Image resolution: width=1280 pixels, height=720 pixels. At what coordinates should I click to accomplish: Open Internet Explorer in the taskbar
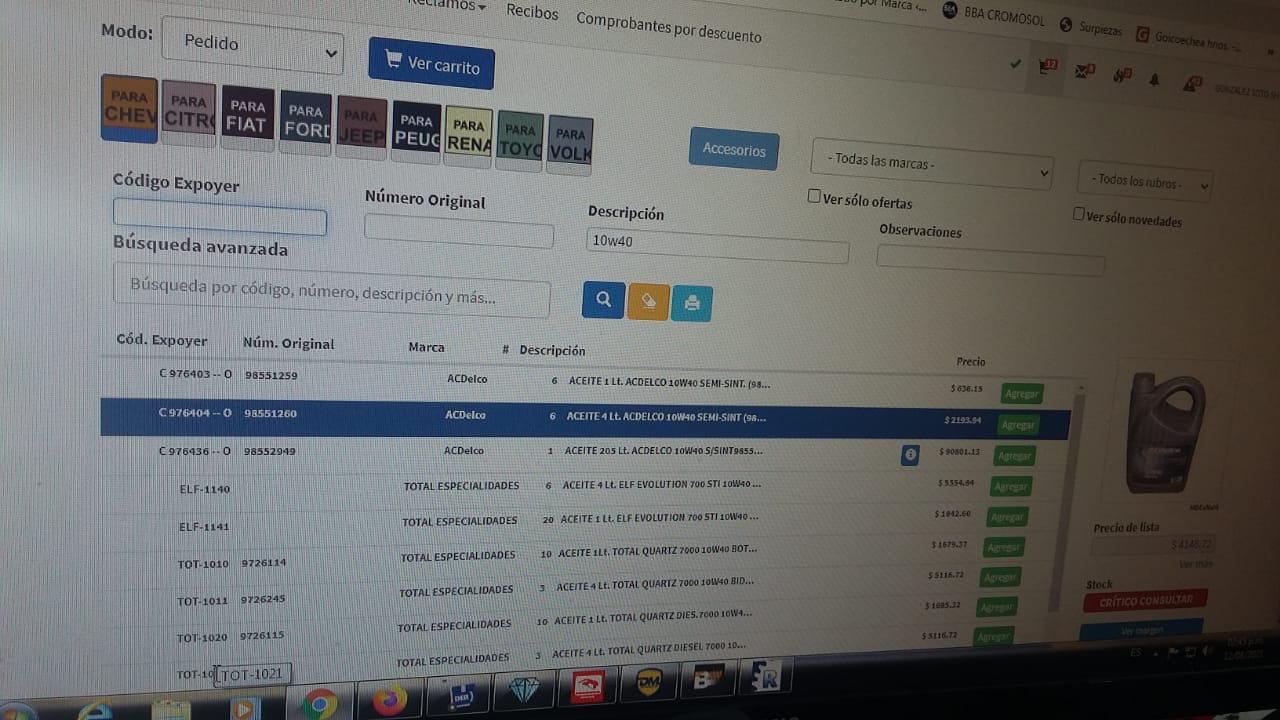point(95,711)
